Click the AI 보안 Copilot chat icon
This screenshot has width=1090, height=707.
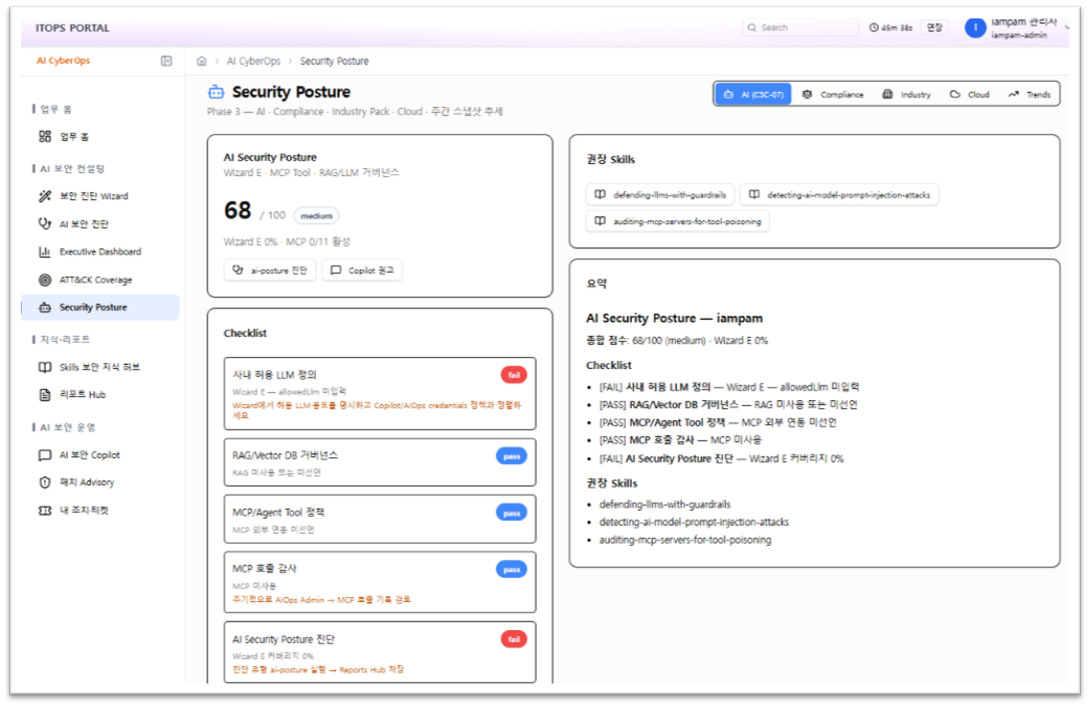coord(45,455)
